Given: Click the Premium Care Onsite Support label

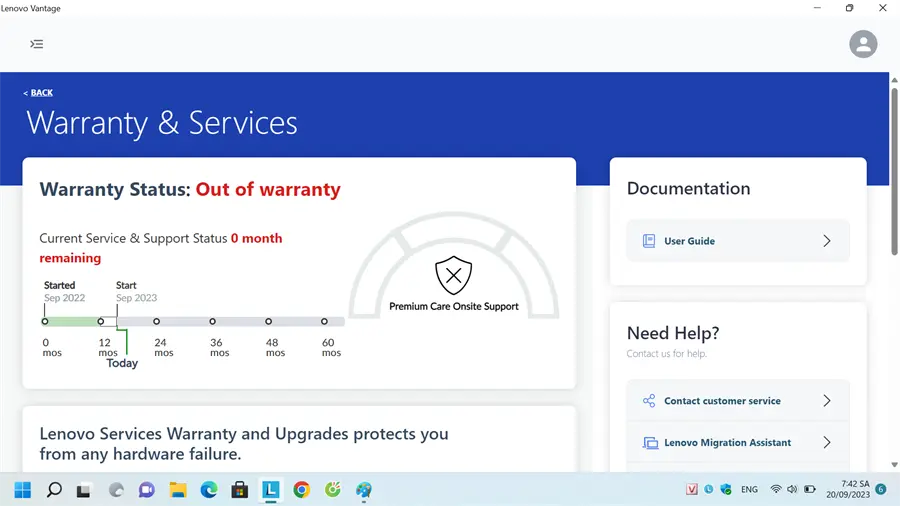Looking at the screenshot, I should pyautogui.click(x=453, y=306).
